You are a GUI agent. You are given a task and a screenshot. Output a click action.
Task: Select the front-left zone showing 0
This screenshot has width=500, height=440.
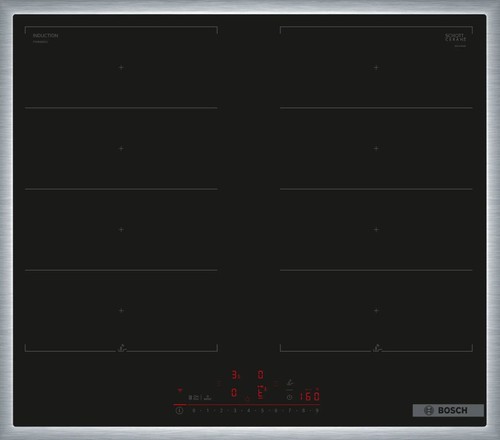(x=234, y=392)
